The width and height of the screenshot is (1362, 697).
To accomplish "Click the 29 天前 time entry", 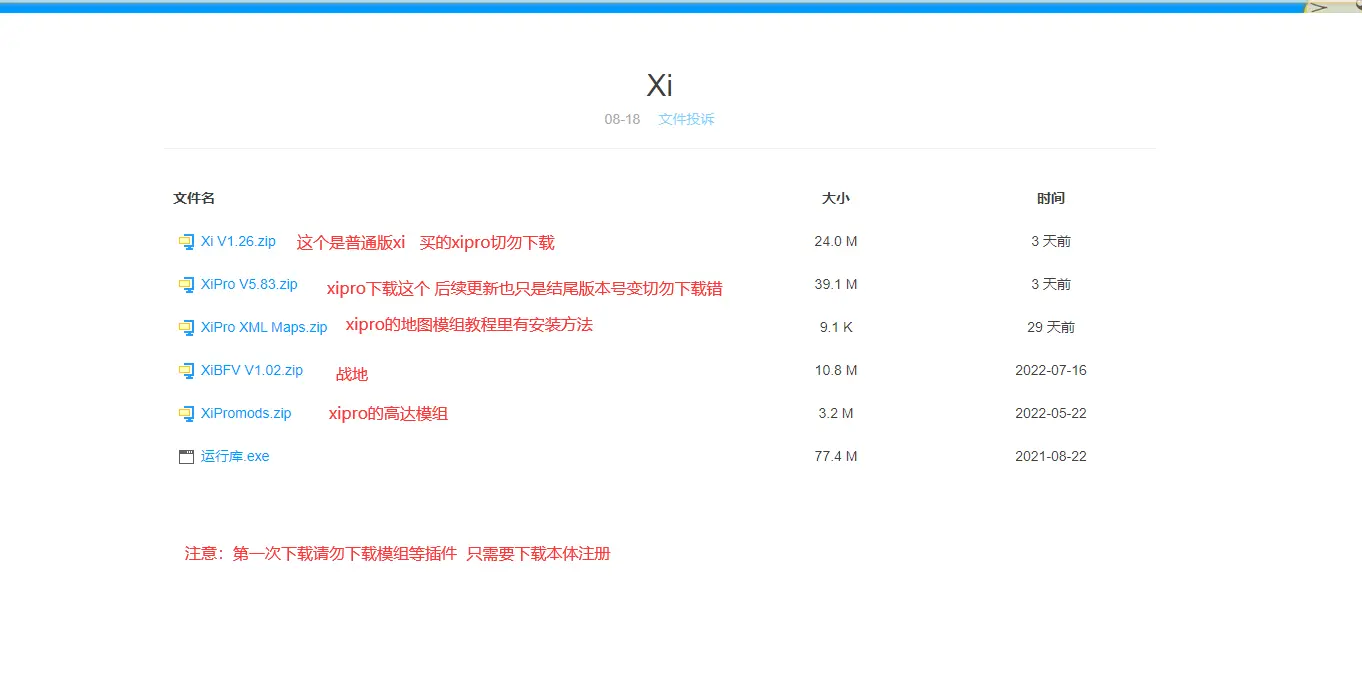I will pyautogui.click(x=1051, y=327).
